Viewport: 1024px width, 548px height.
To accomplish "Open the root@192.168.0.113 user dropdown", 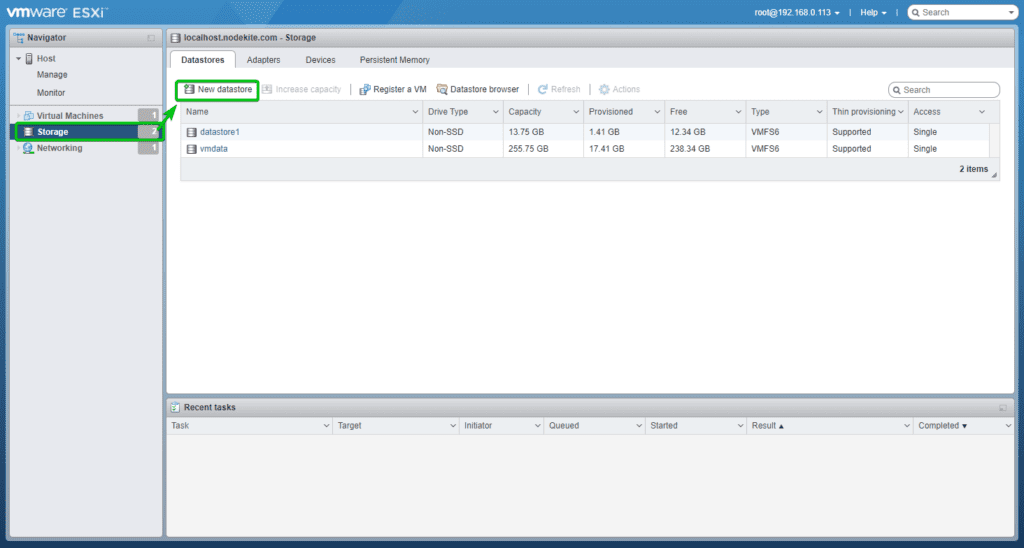I will click(x=797, y=12).
